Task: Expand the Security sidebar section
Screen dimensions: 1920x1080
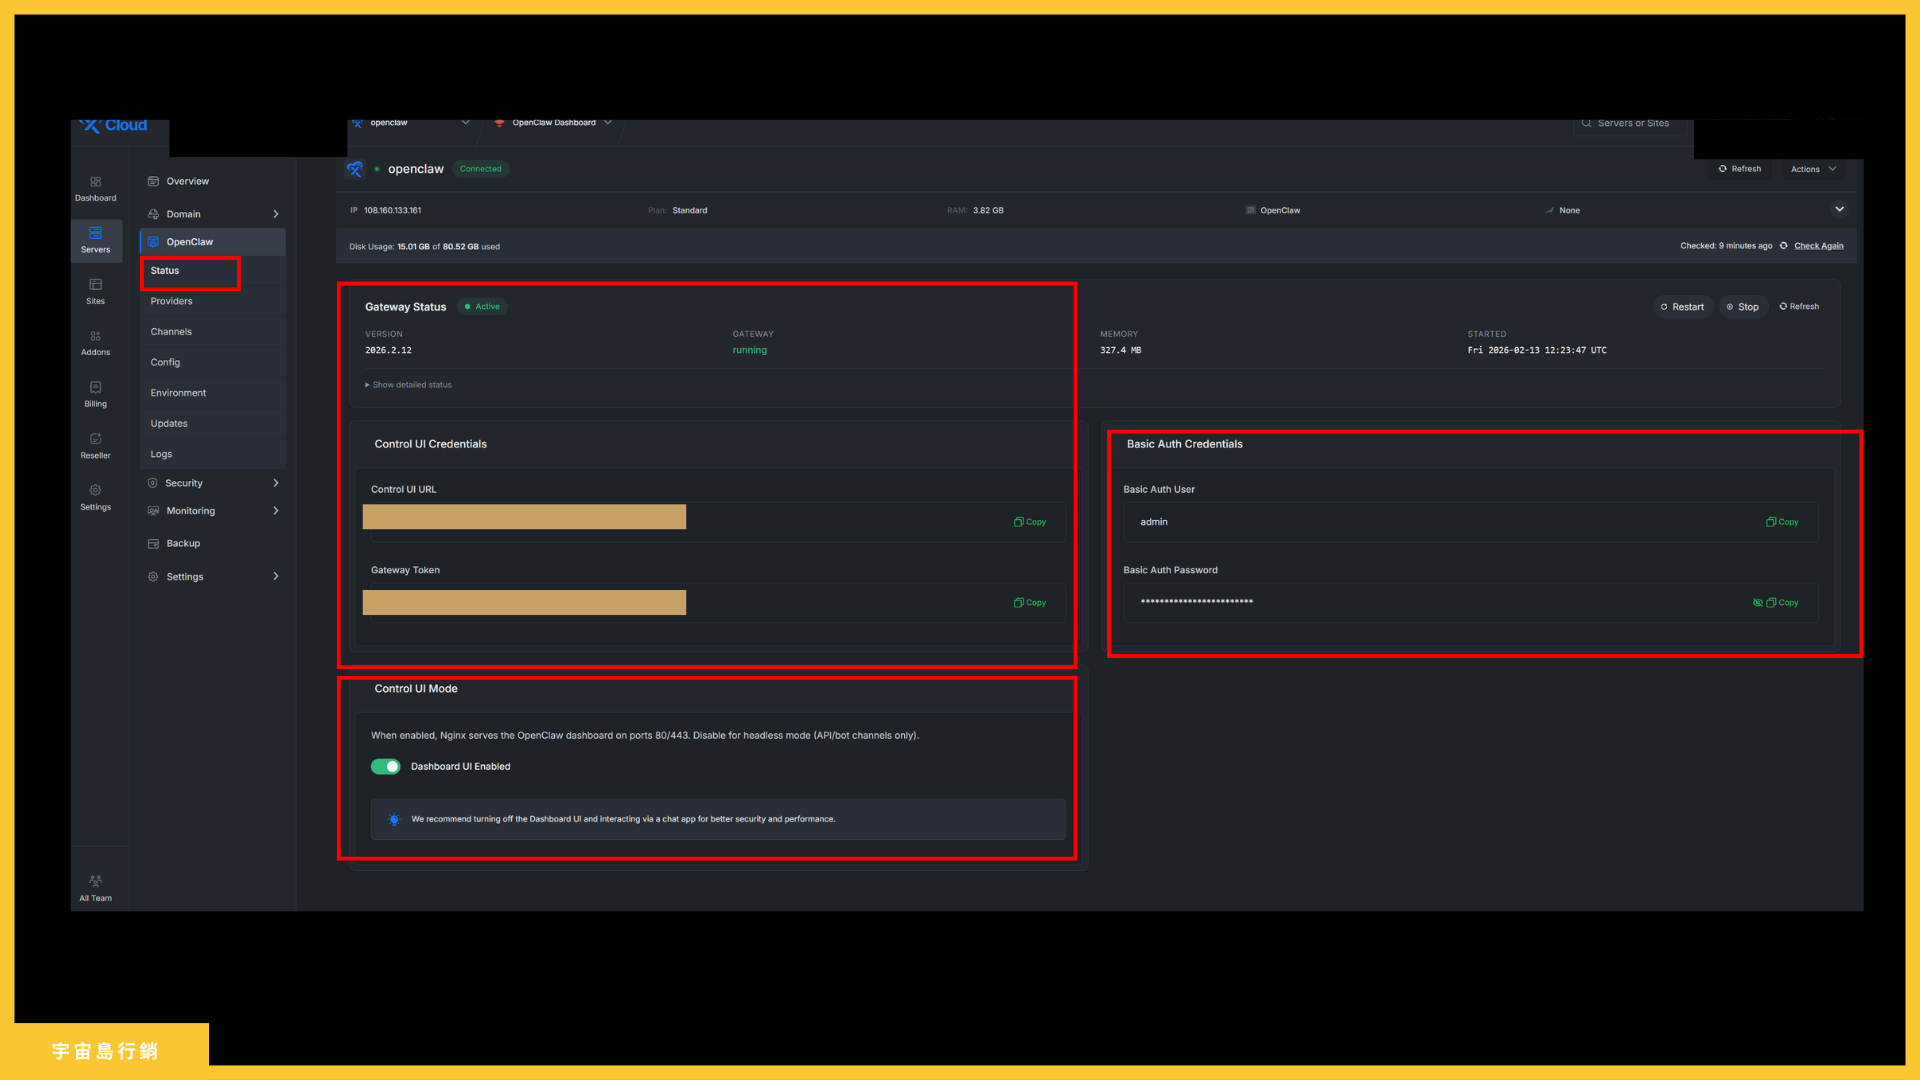Action: pos(184,482)
